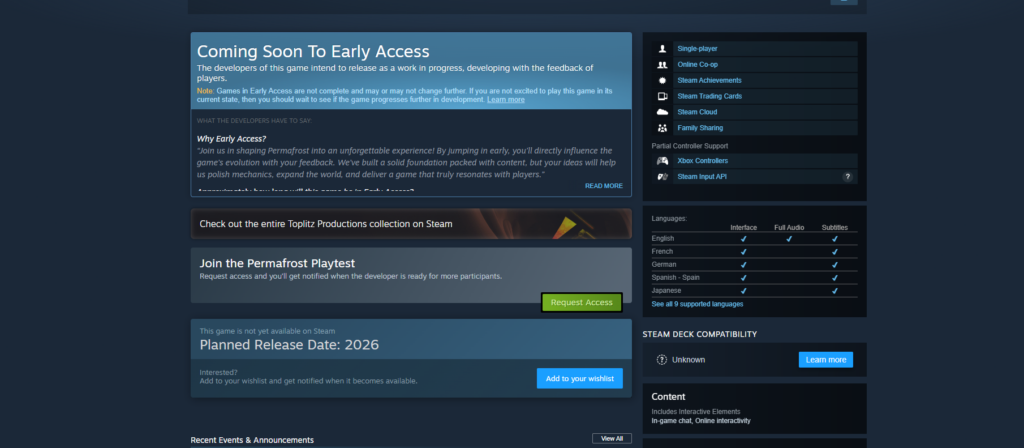Click the Steam Input API icon

click(x=662, y=177)
